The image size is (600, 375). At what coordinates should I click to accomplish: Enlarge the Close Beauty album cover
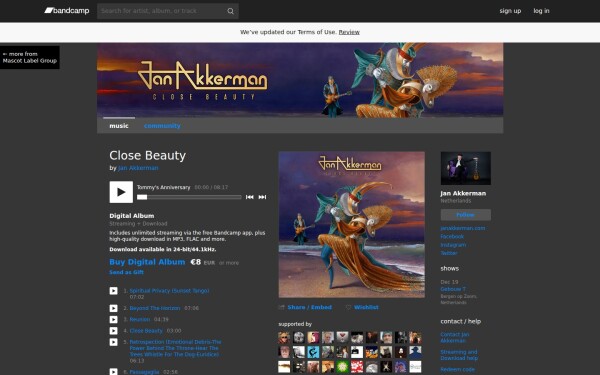pyautogui.click(x=351, y=225)
